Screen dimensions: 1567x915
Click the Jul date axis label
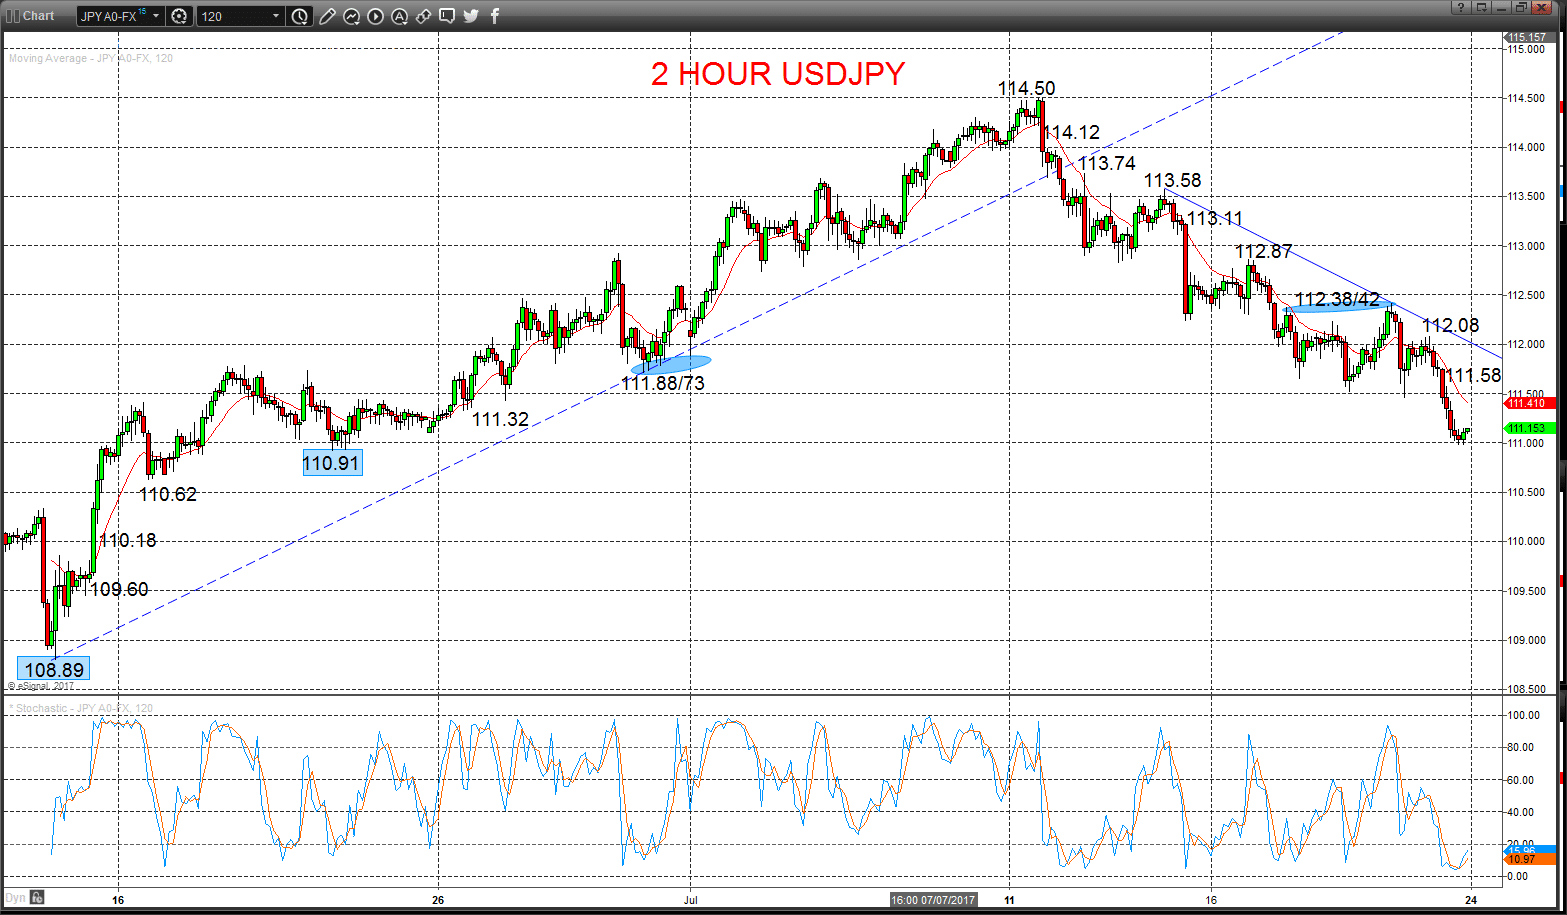tap(691, 899)
